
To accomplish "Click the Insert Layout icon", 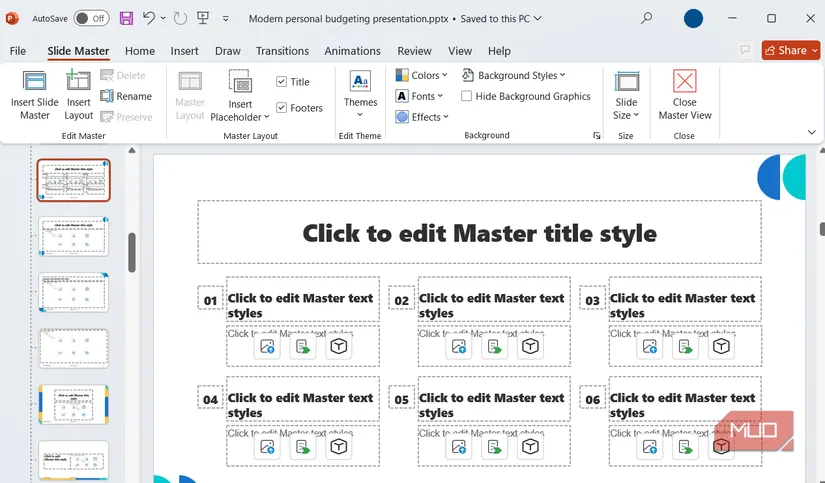I will click(78, 83).
